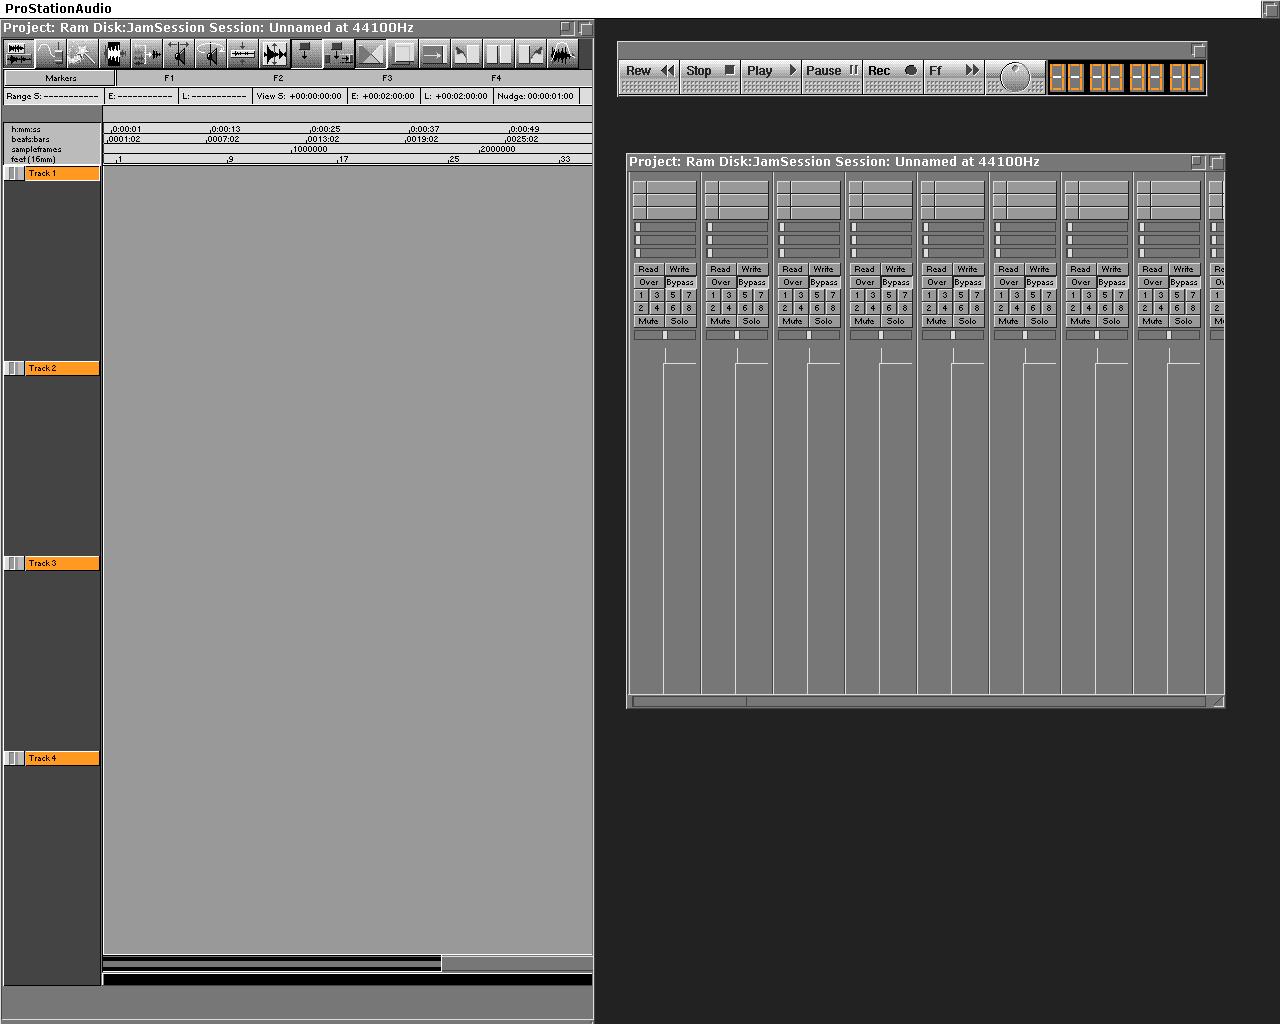The height and width of the screenshot is (1024, 1280).
Task: Click the fade curve on left panel icon
Action: pyautogui.click(x=466, y=53)
